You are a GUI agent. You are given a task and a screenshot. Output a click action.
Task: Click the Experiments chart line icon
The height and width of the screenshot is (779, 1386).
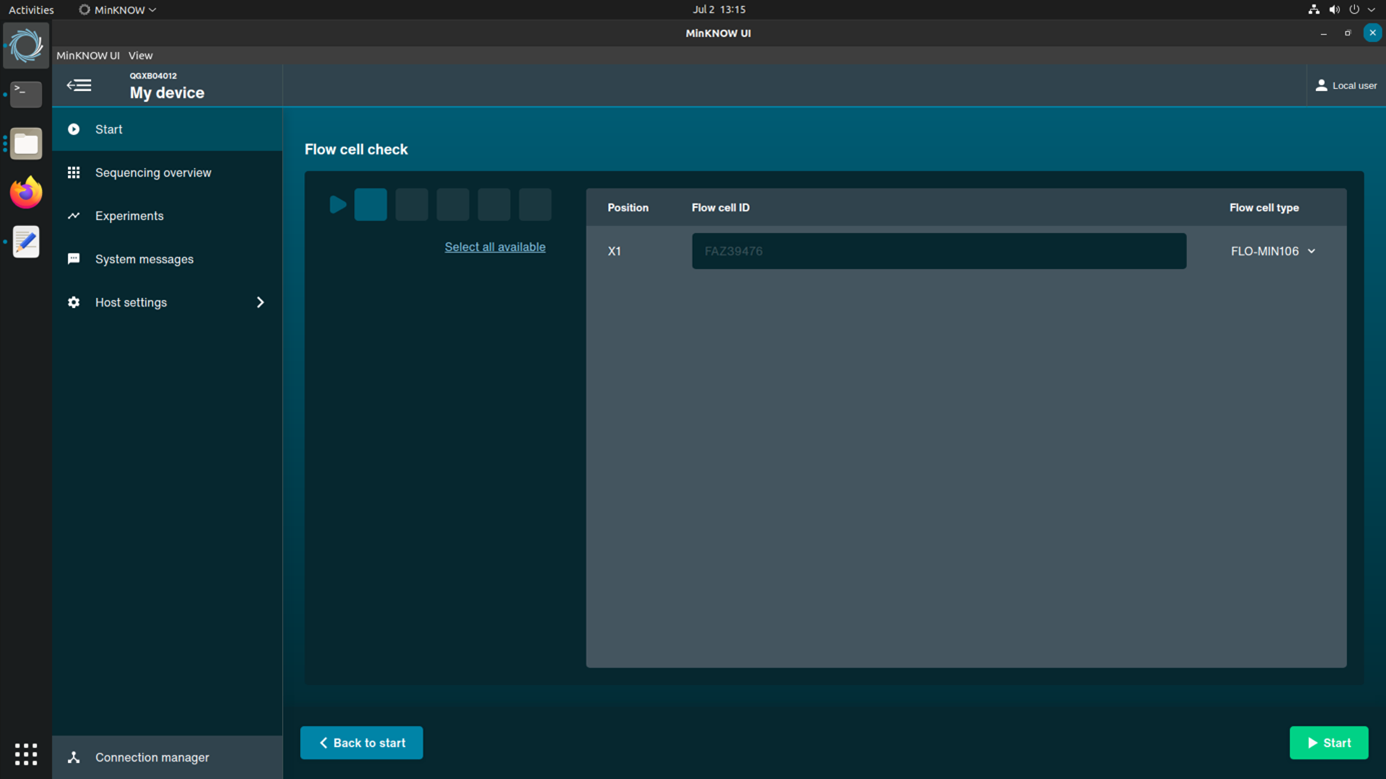74,216
